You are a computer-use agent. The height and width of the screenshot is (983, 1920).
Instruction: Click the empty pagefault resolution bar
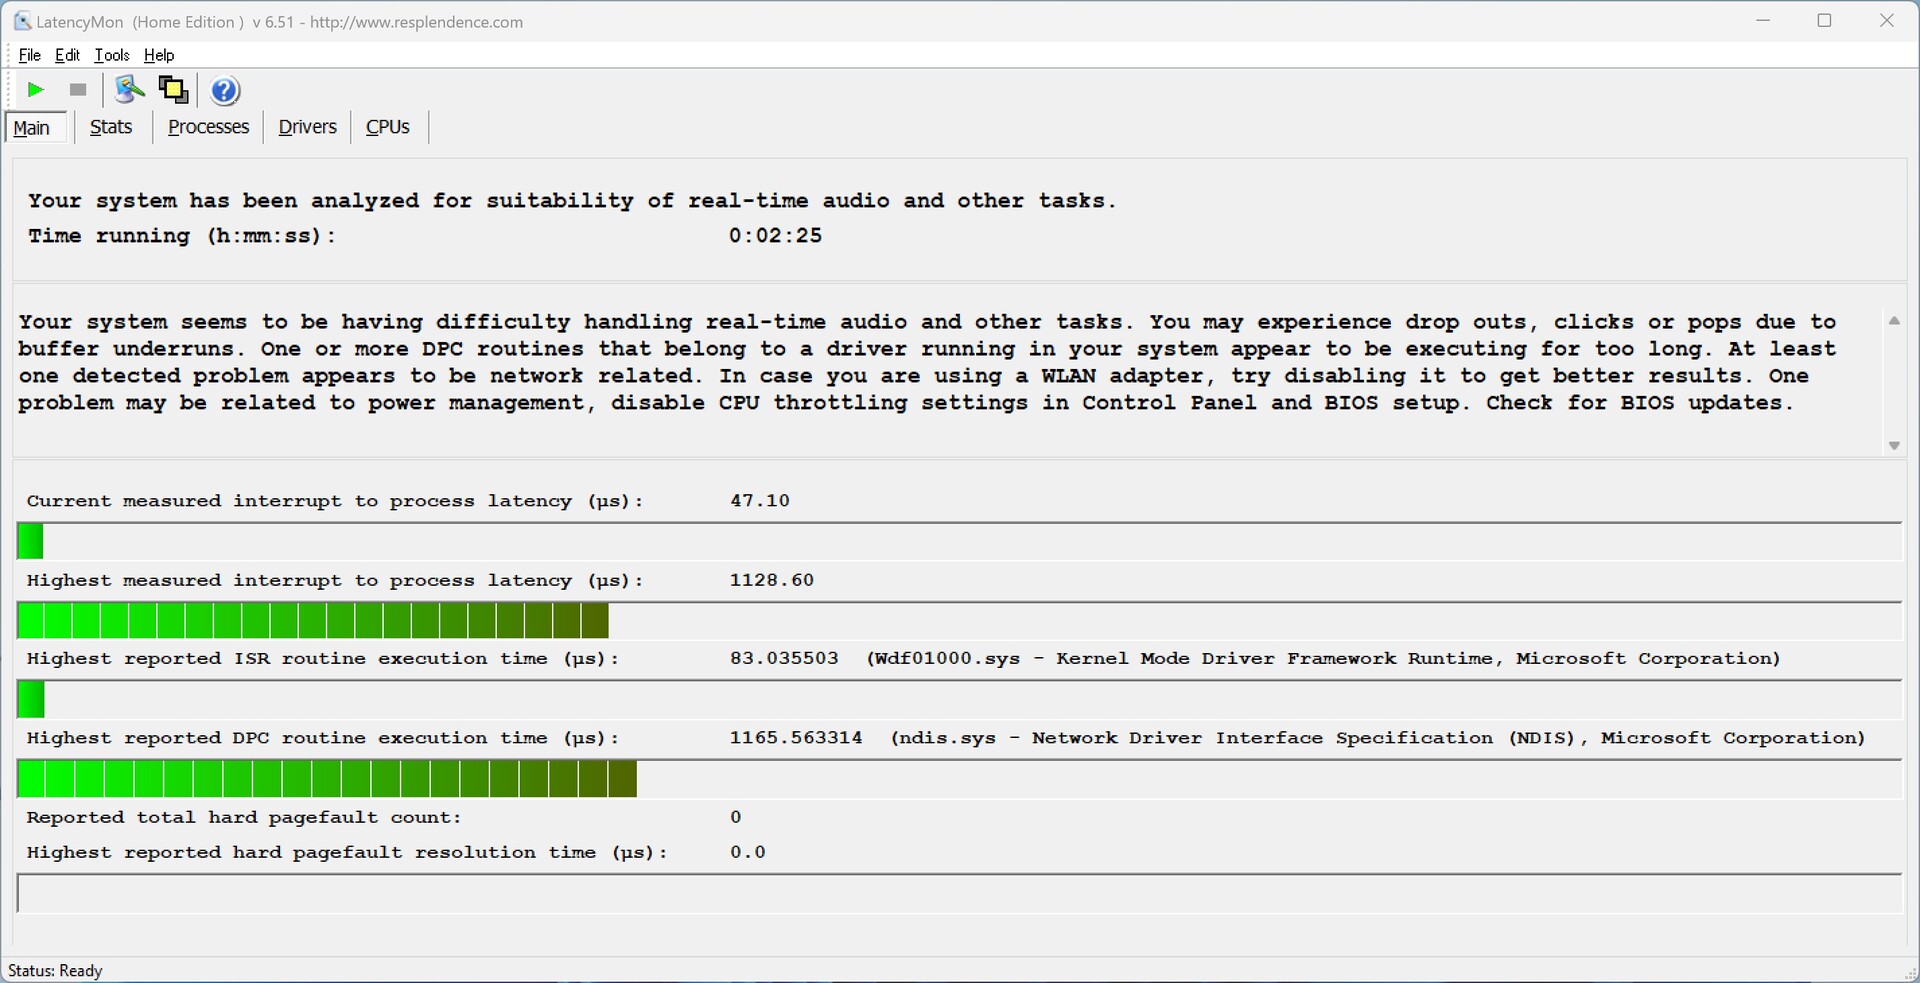(x=959, y=893)
